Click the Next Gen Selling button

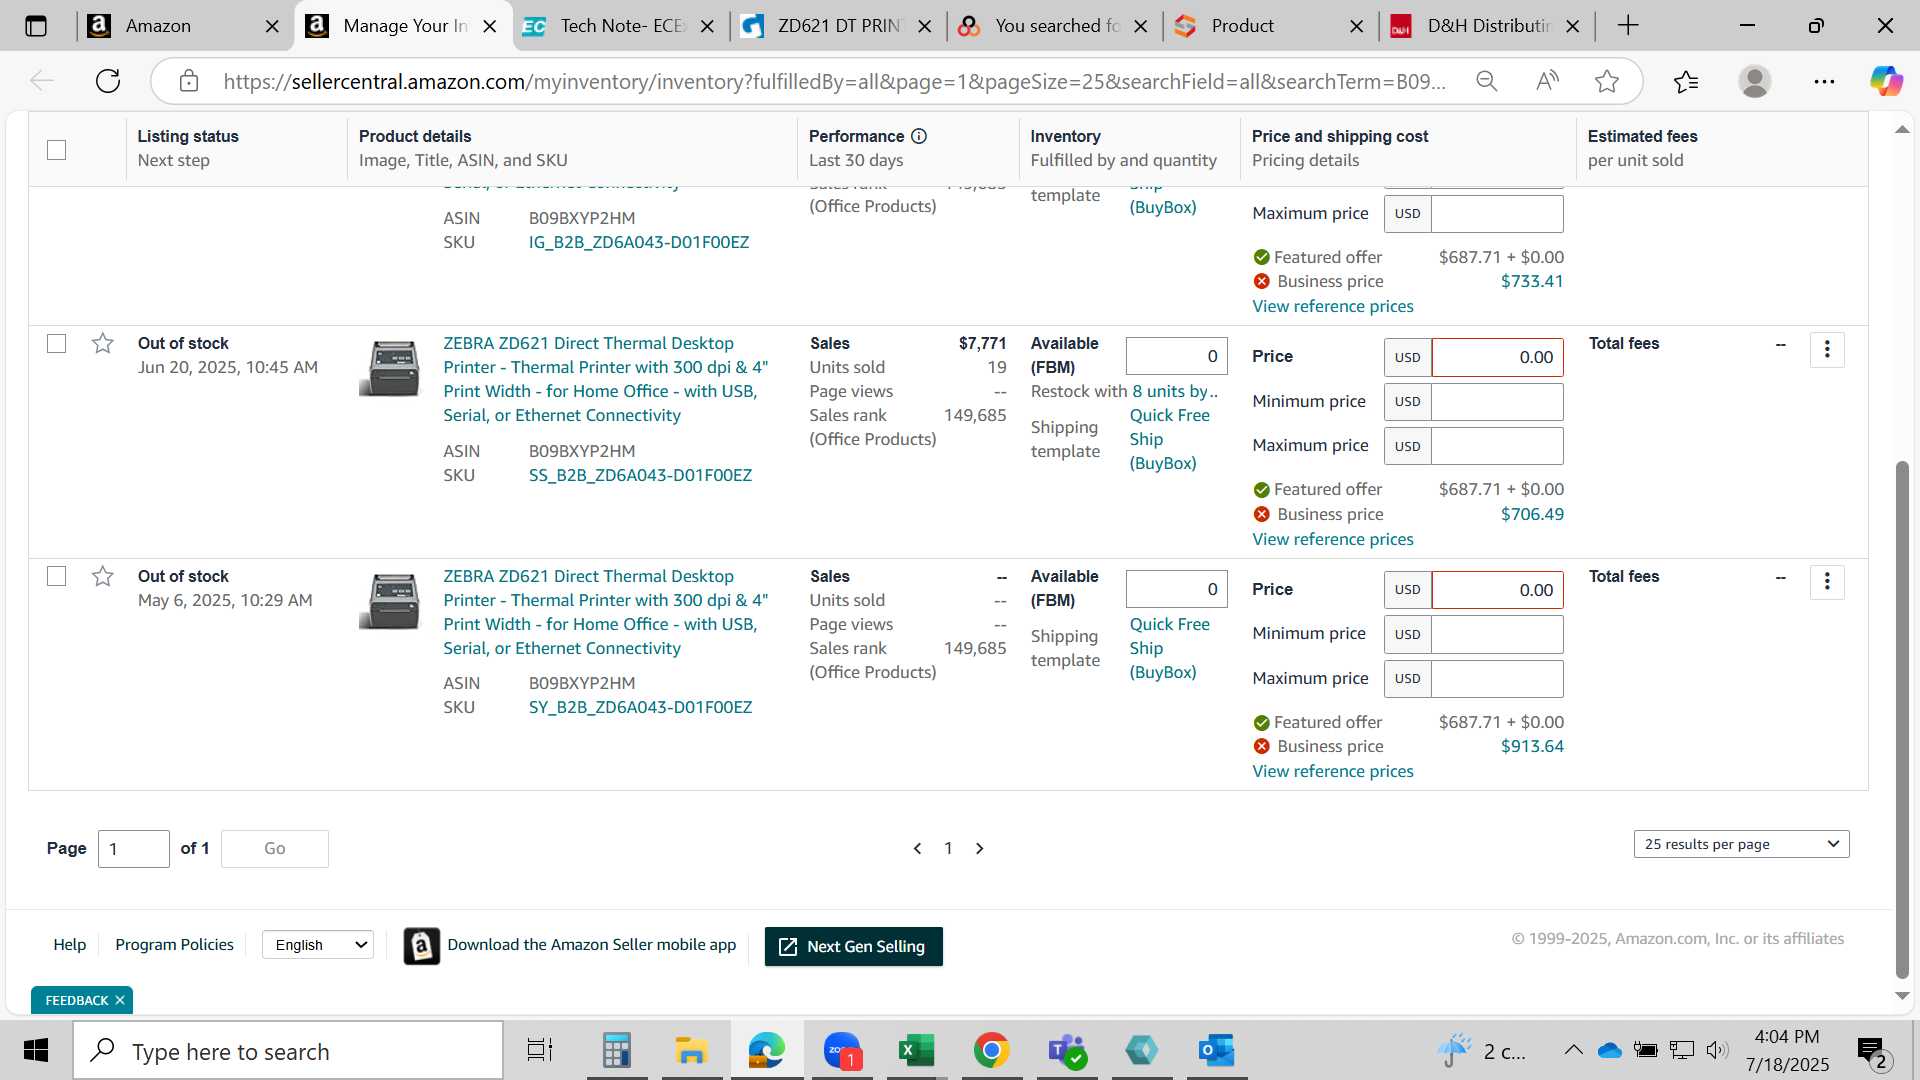point(853,946)
